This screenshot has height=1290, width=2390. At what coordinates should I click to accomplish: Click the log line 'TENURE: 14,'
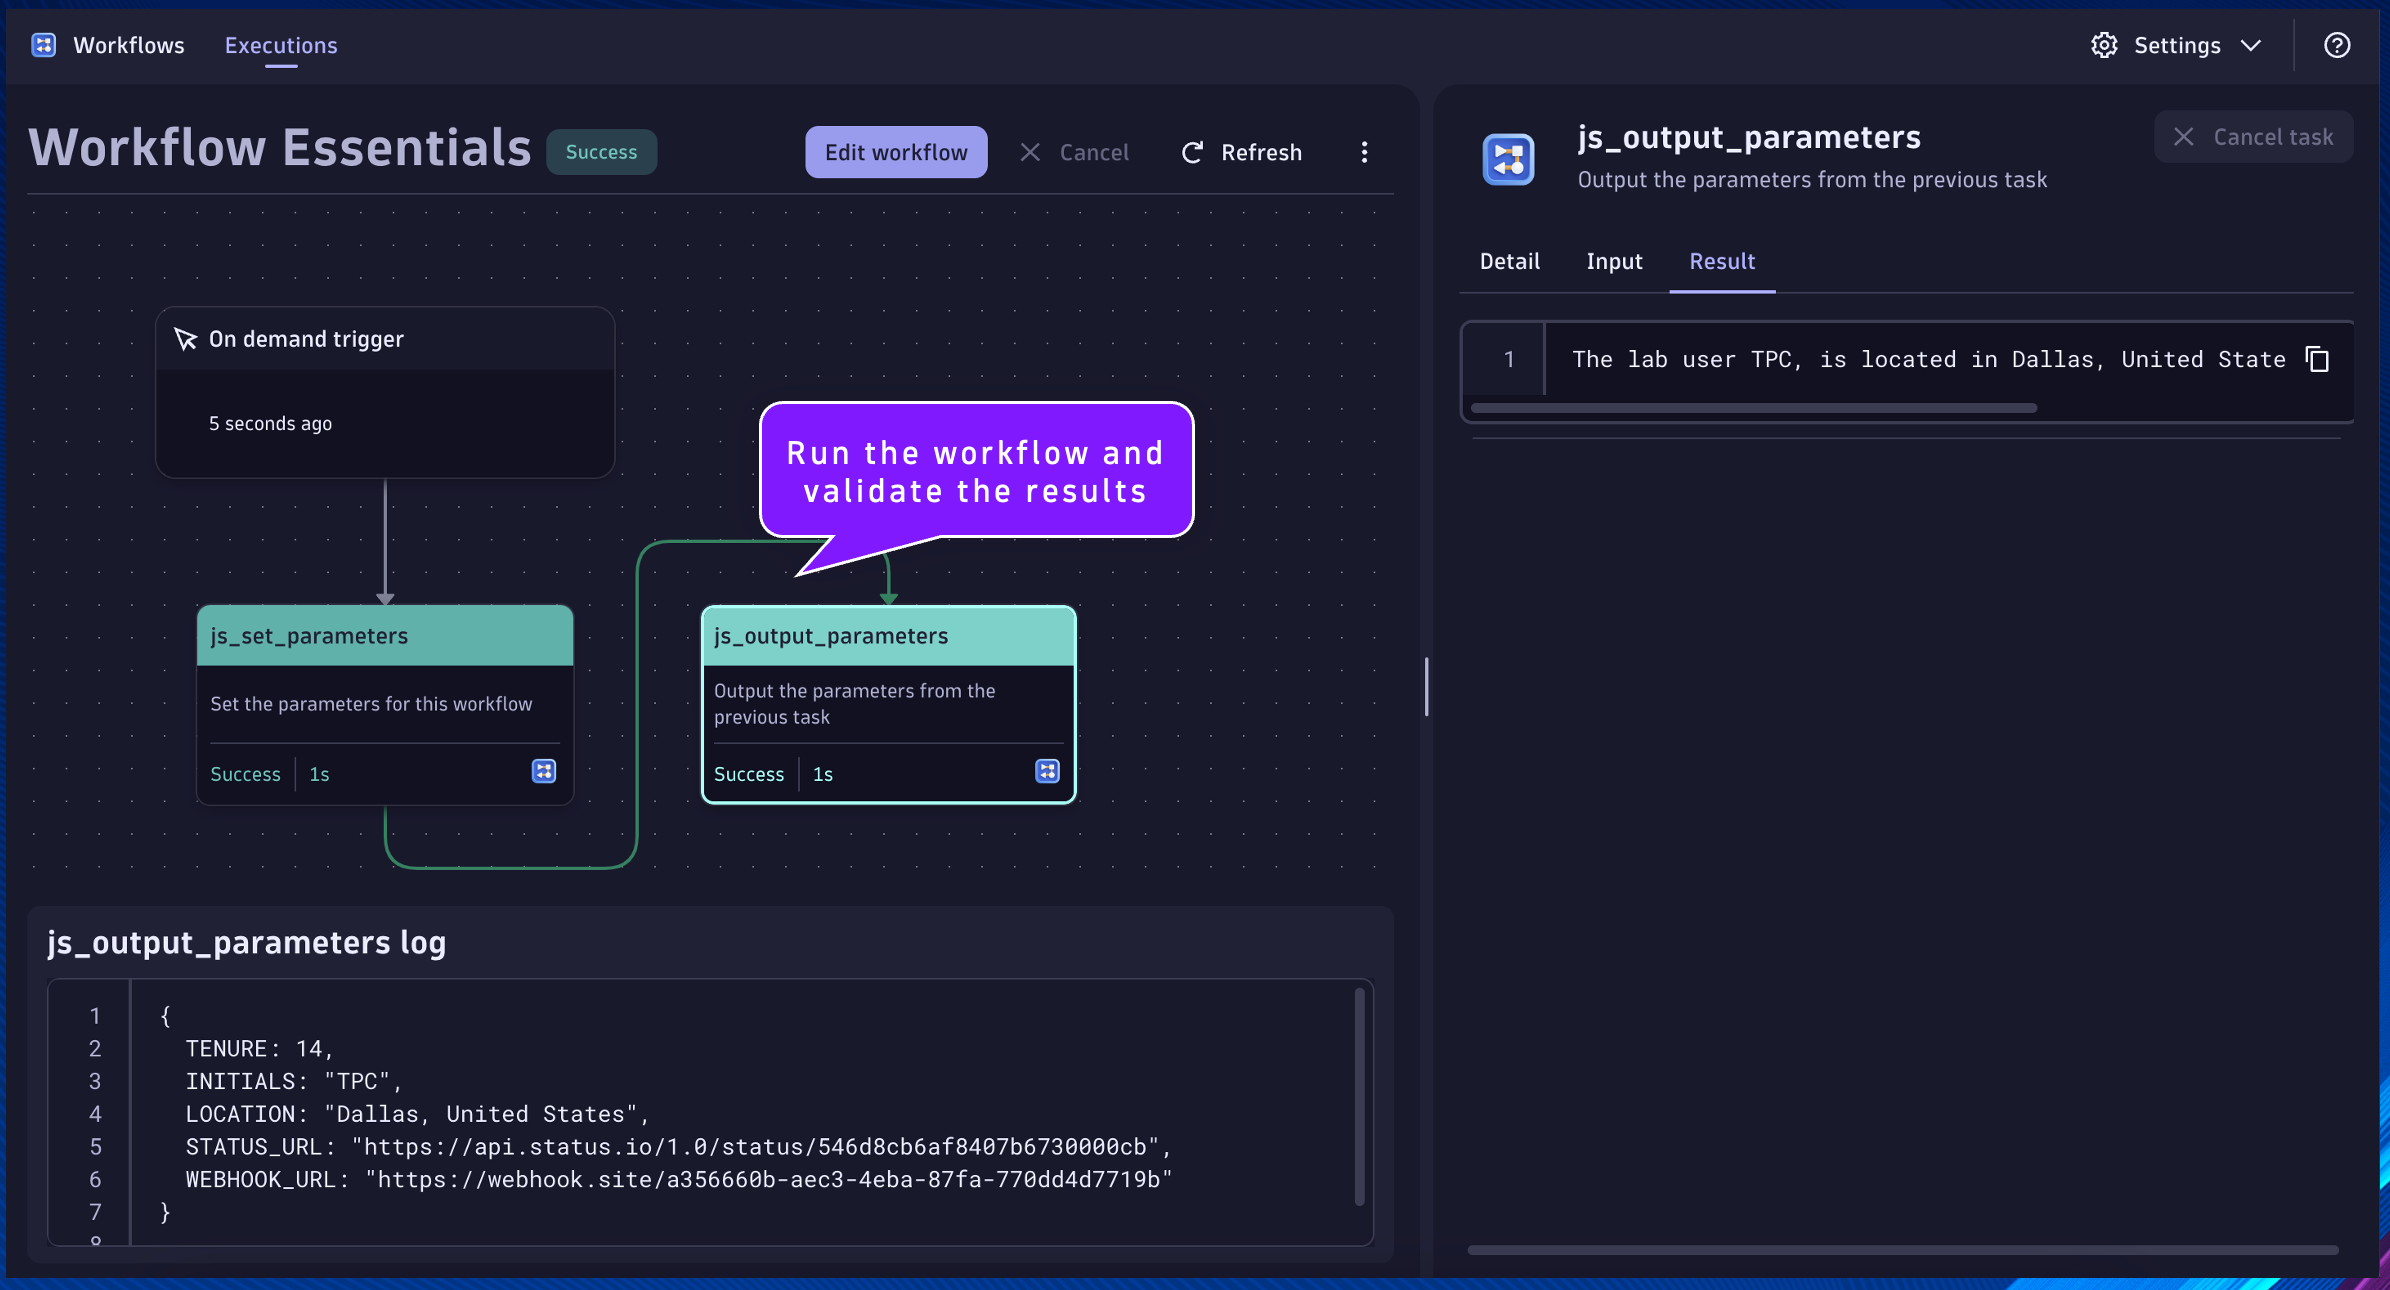(259, 1049)
